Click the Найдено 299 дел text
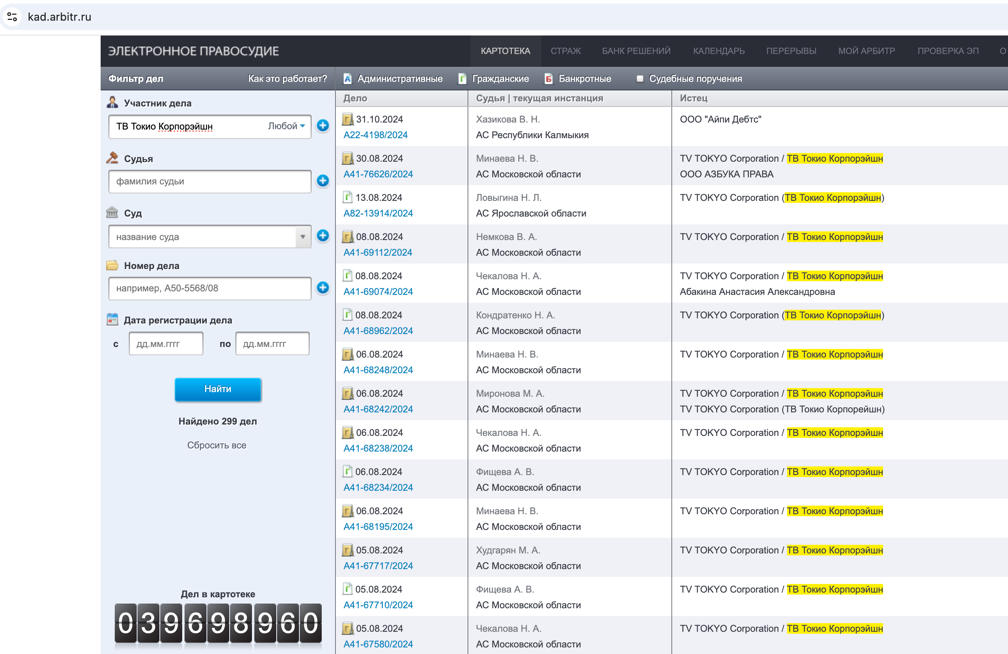1008x654 pixels. click(217, 421)
